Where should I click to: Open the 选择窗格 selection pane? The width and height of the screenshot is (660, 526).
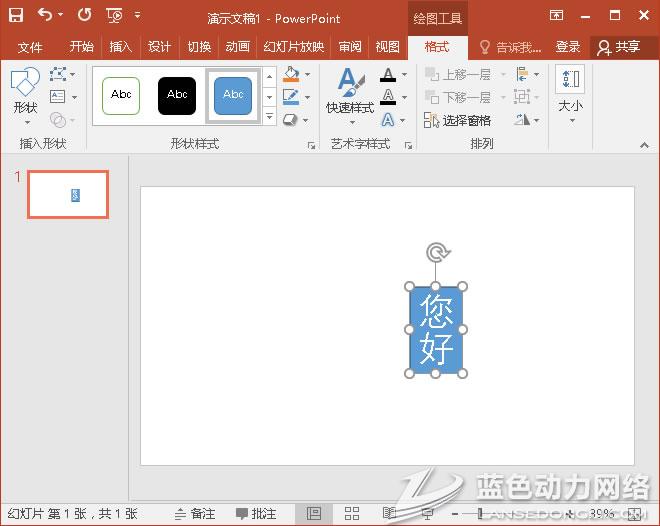(457, 120)
